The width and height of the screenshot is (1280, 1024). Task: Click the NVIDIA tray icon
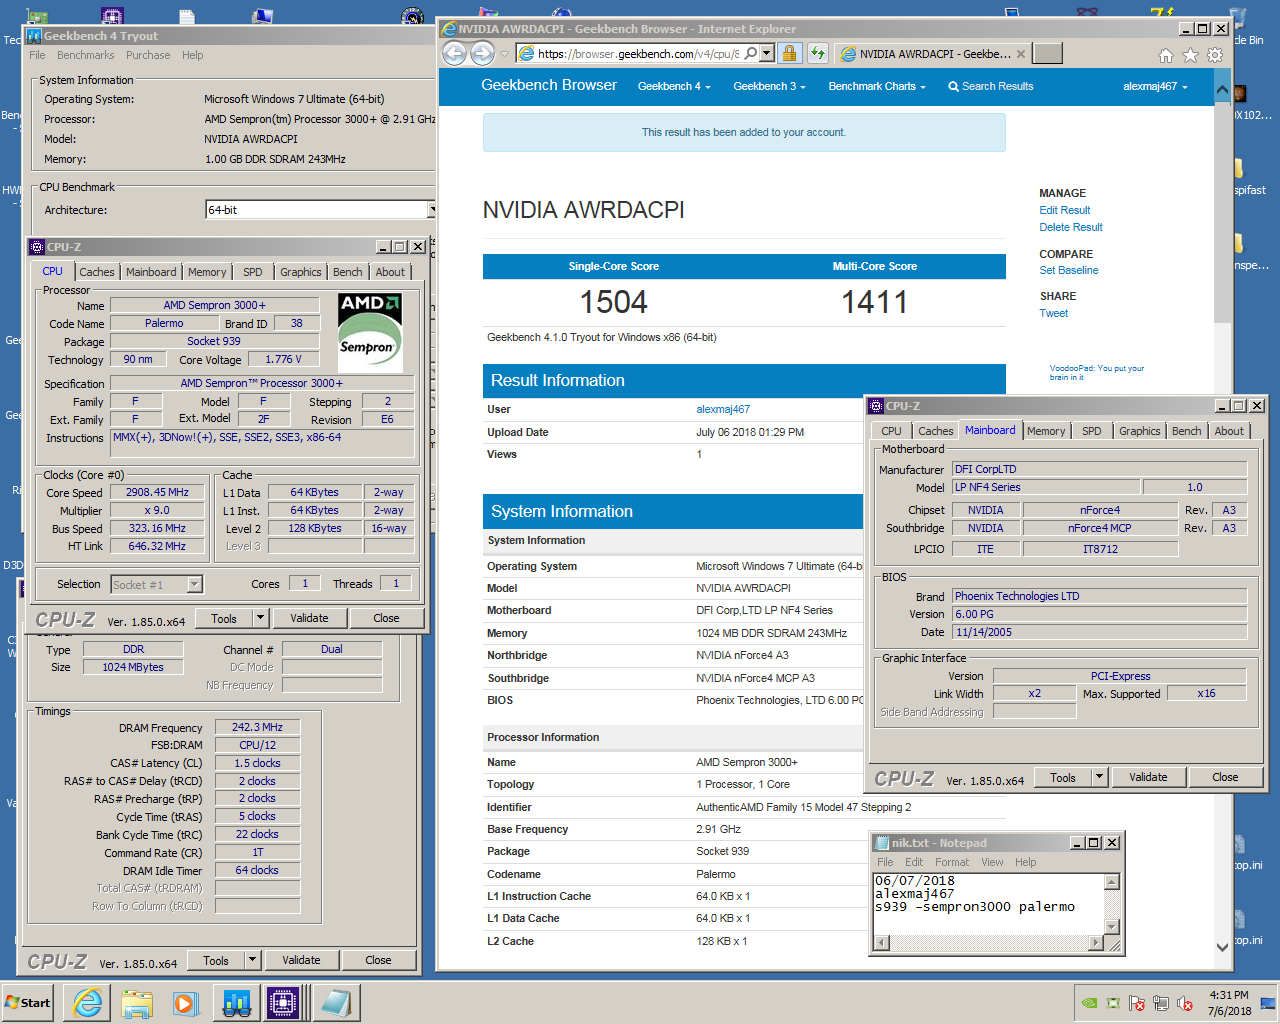pyautogui.click(x=1089, y=1003)
